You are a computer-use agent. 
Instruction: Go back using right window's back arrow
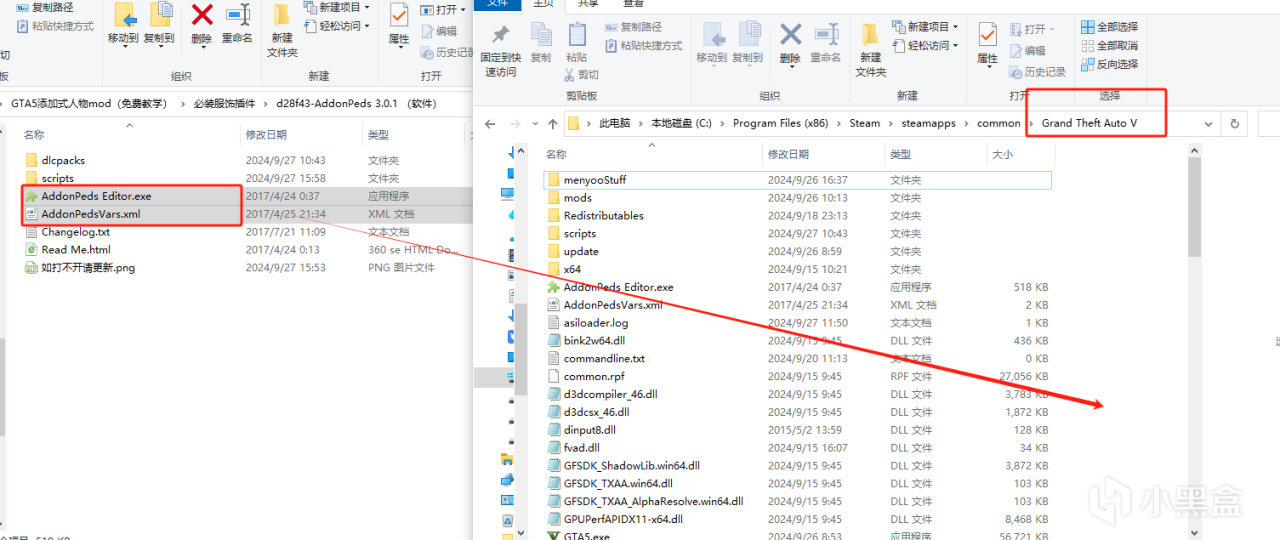(x=490, y=124)
